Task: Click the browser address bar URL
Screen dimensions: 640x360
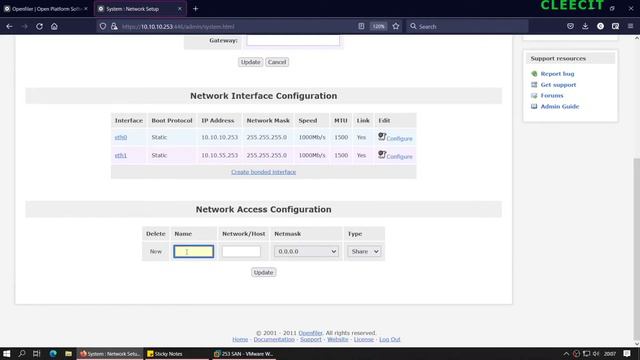Action: coord(178,27)
